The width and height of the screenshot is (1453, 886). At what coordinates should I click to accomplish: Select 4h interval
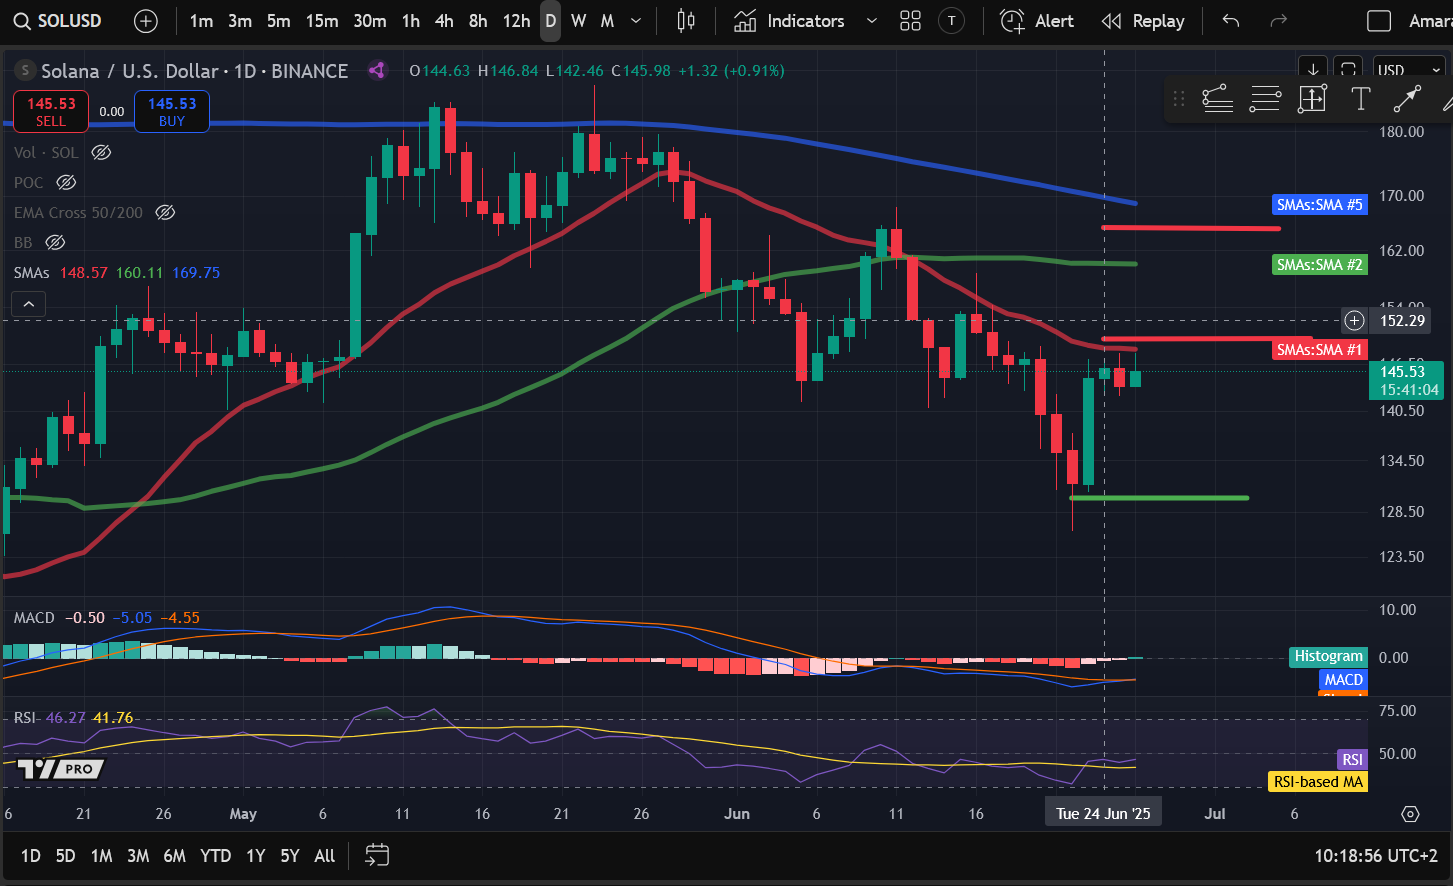(x=444, y=21)
